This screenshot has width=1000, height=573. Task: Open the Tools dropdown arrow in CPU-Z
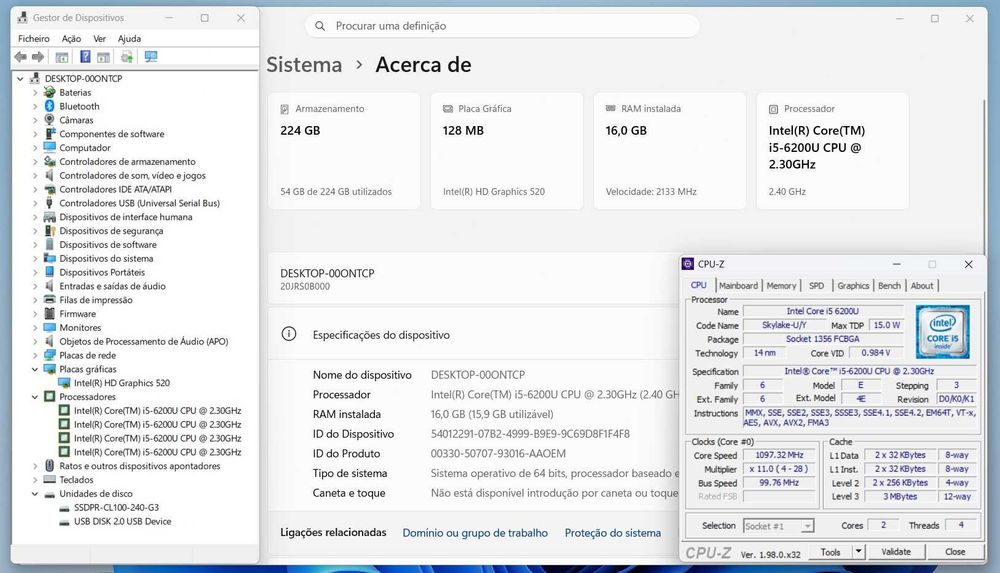click(x=858, y=551)
